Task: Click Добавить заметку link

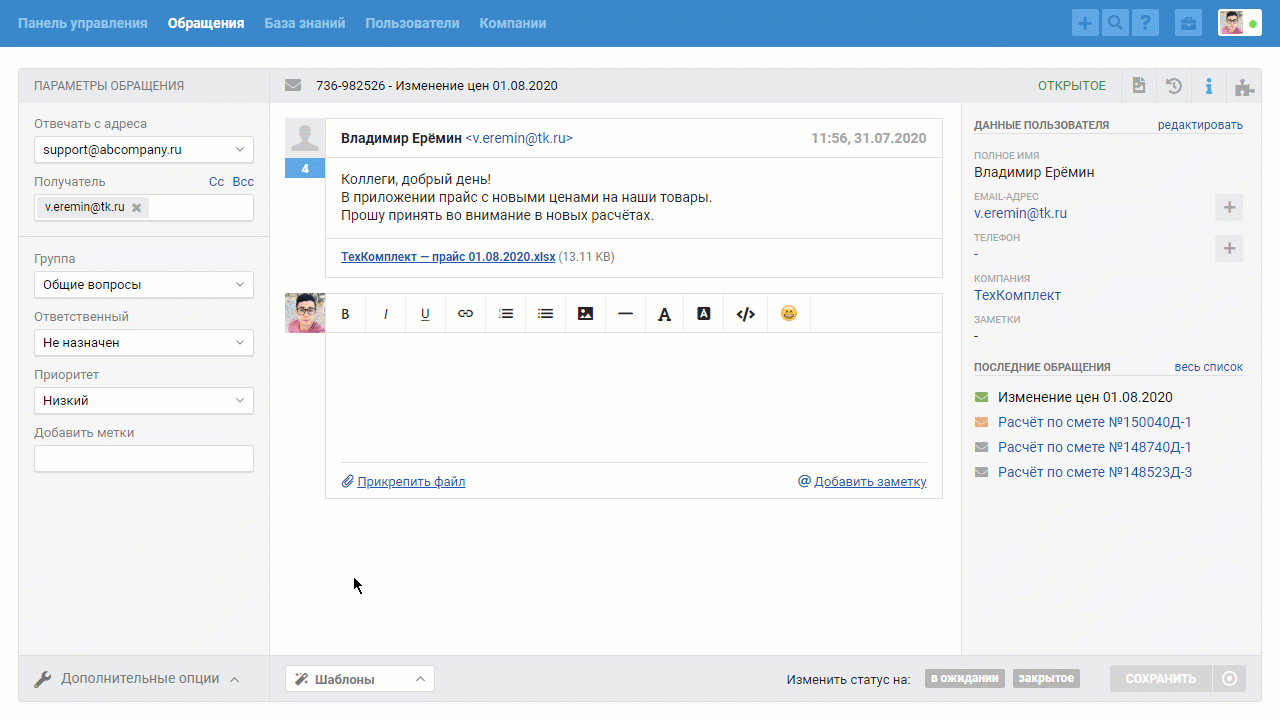Action: coord(870,482)
